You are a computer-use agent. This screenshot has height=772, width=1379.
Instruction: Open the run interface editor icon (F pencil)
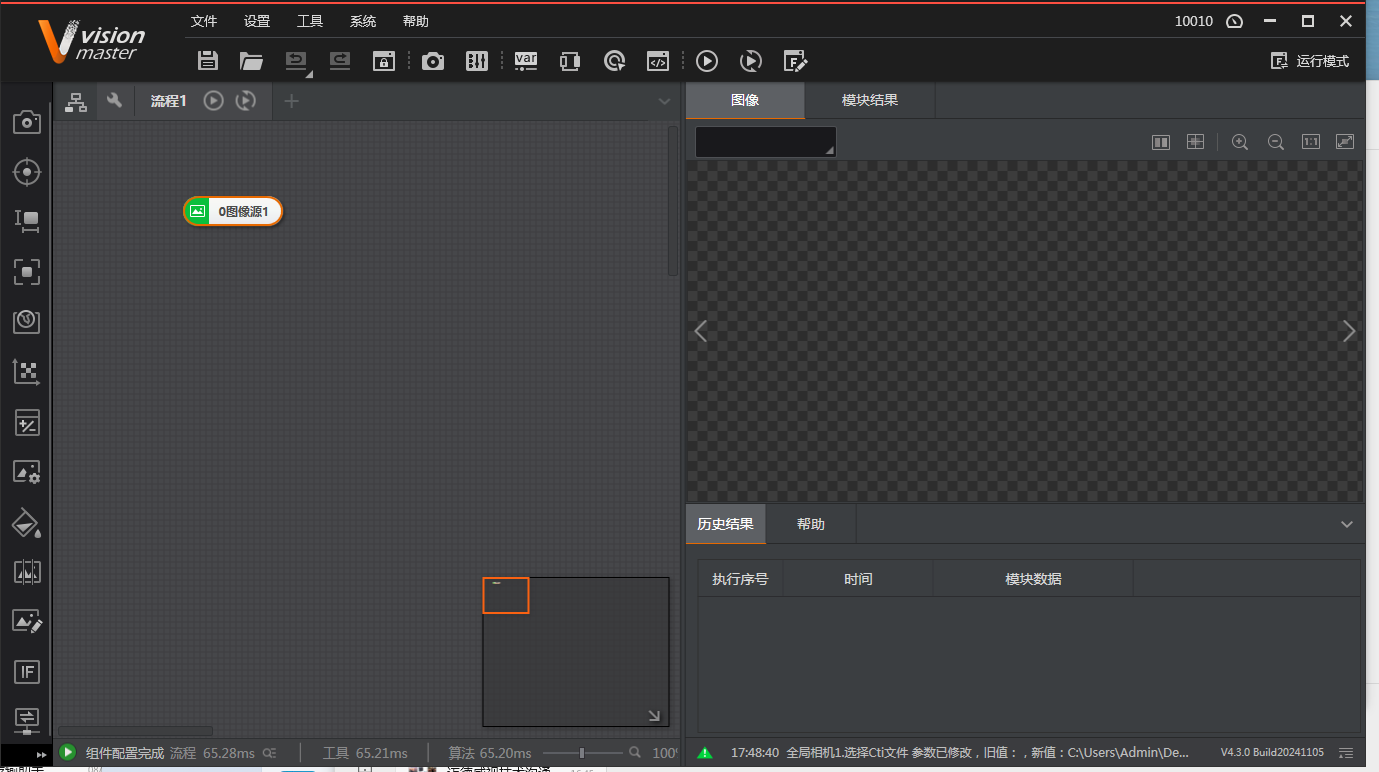coord(795,61)
